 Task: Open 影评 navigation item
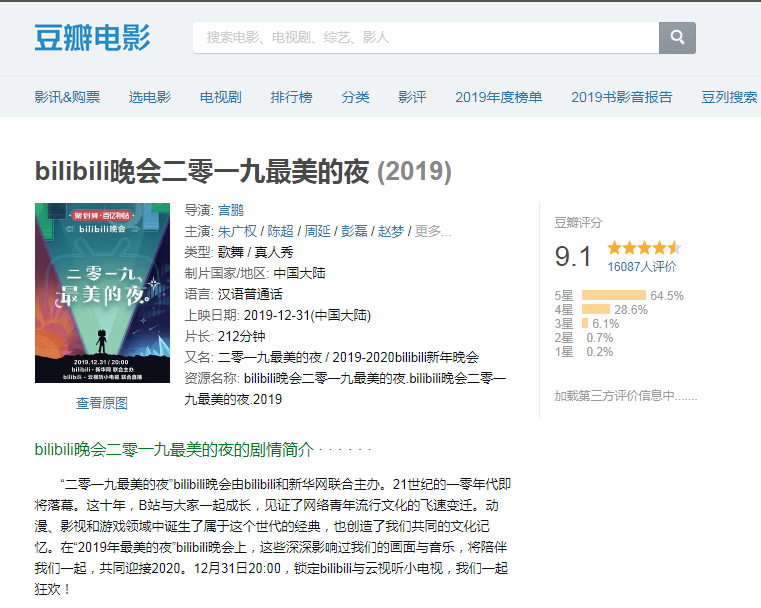click(412, 97)
